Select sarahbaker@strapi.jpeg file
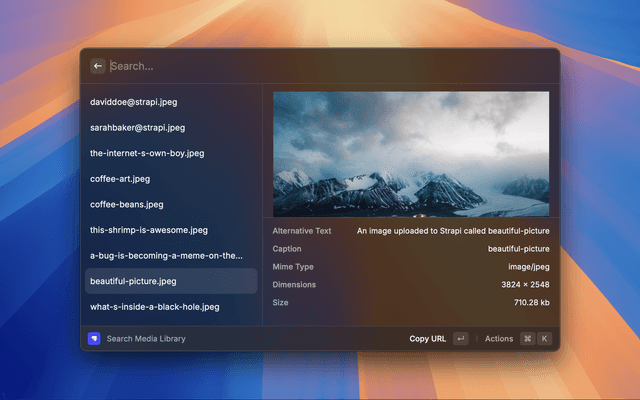Image resolution: width=640 pixels, height=400 pixels. [138, 128]
